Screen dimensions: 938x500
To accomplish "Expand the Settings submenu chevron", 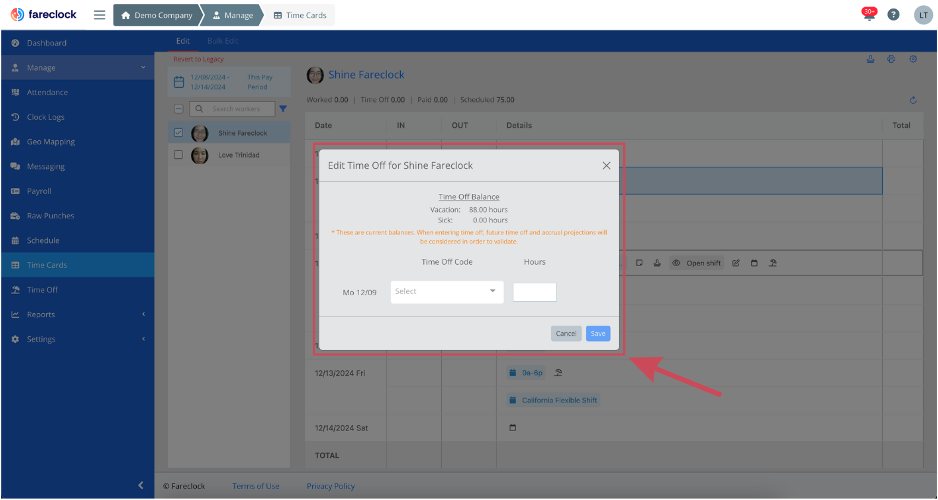I will (x=143, y=339).
